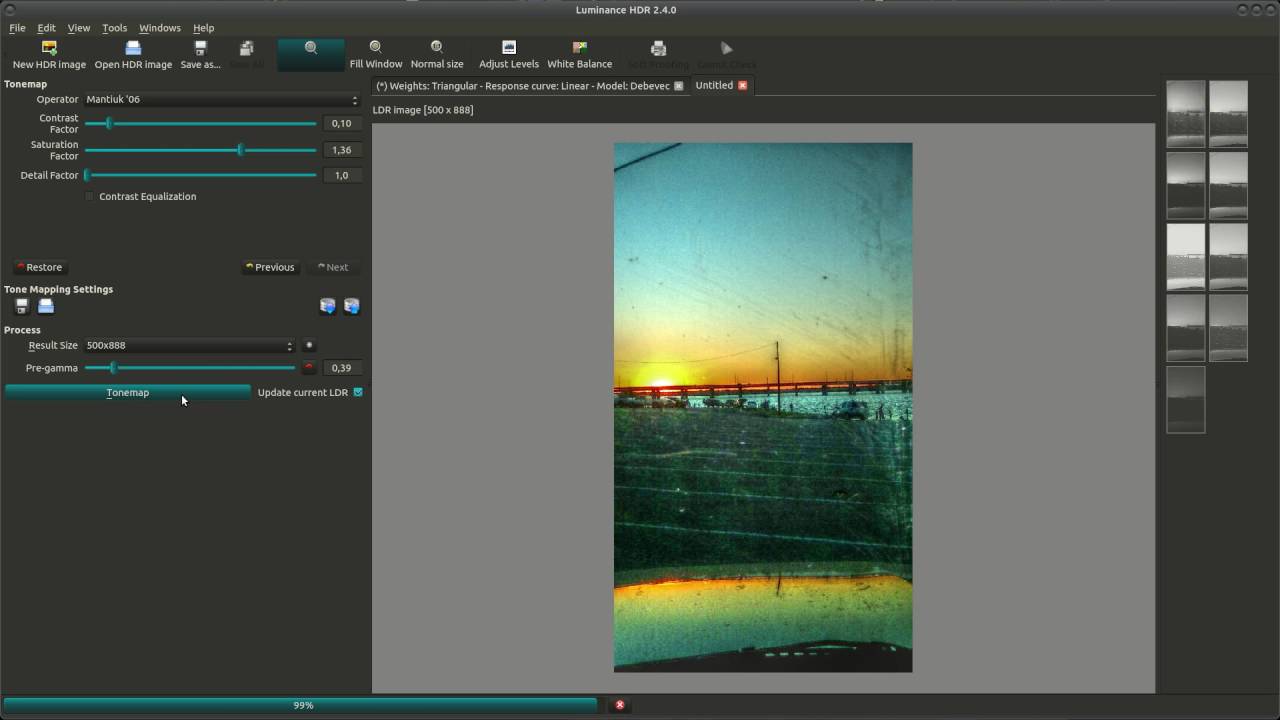Click the first database icon under Tone Mapping Settings
This screenshot has height=720, width=1280.
coord(327,306)
